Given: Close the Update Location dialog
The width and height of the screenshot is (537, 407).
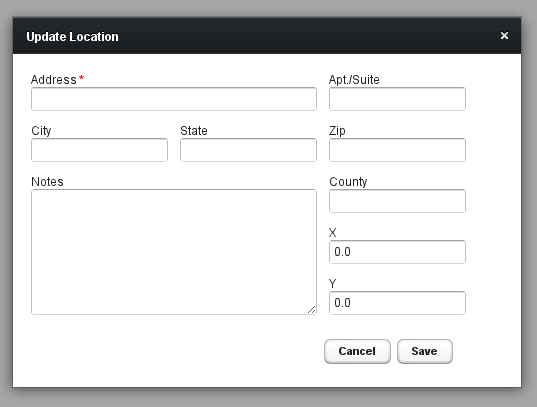Looking at the screenshot, I should tap(504, 36).
